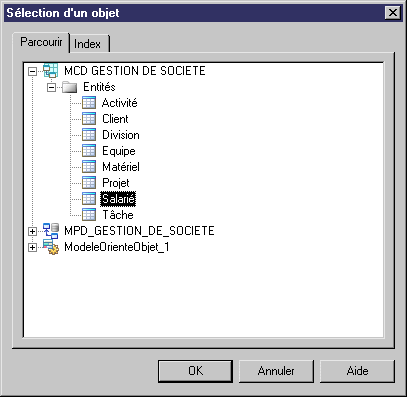Select the Projet entity in tree
The height and width of the screenshot is (397, 407).
(116, 183)
